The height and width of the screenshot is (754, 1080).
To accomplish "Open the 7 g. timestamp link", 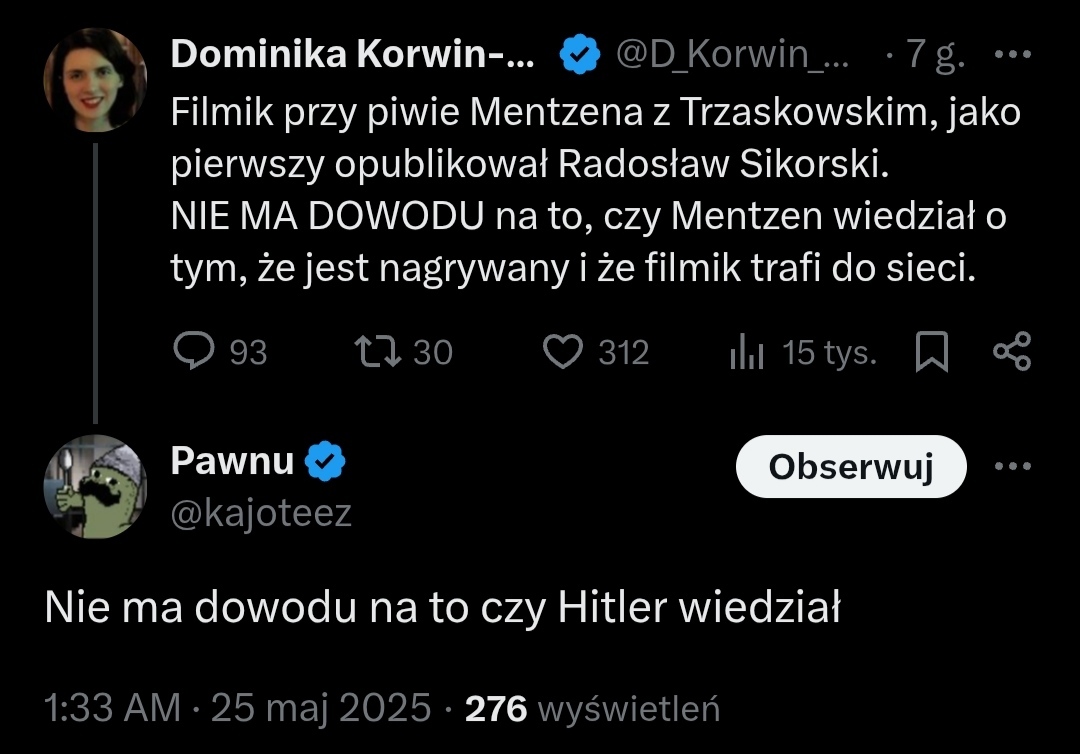I will 935,56.
